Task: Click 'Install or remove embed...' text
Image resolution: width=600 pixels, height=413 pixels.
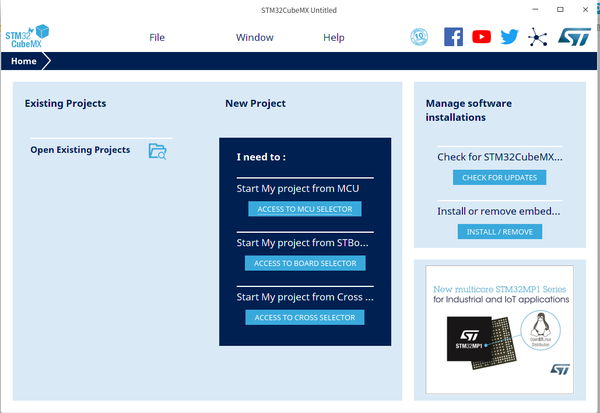Action: (499, 211)
